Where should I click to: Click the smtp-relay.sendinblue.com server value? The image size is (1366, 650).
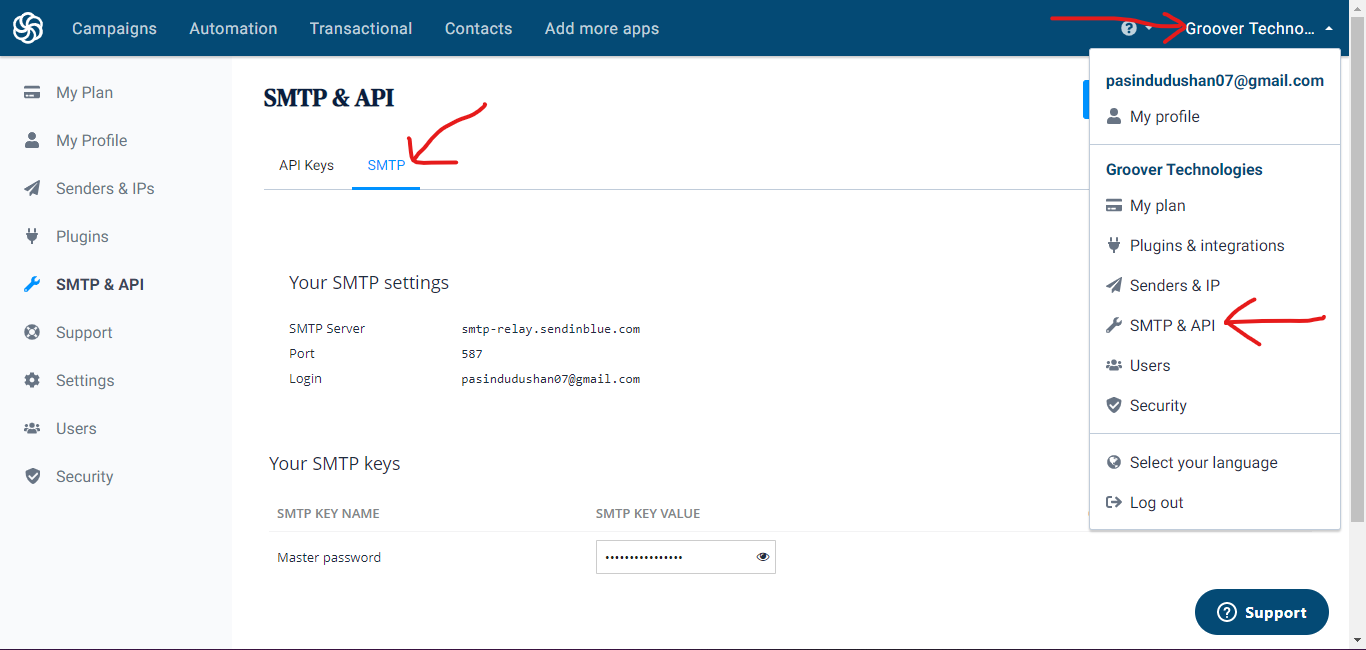coord(550,328)
